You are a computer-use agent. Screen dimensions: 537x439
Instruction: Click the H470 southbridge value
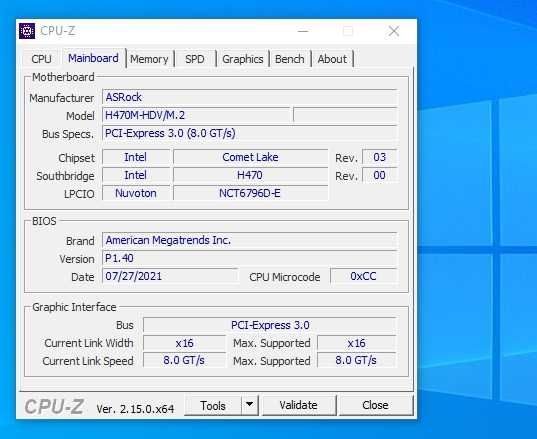(x=250, y=175)
